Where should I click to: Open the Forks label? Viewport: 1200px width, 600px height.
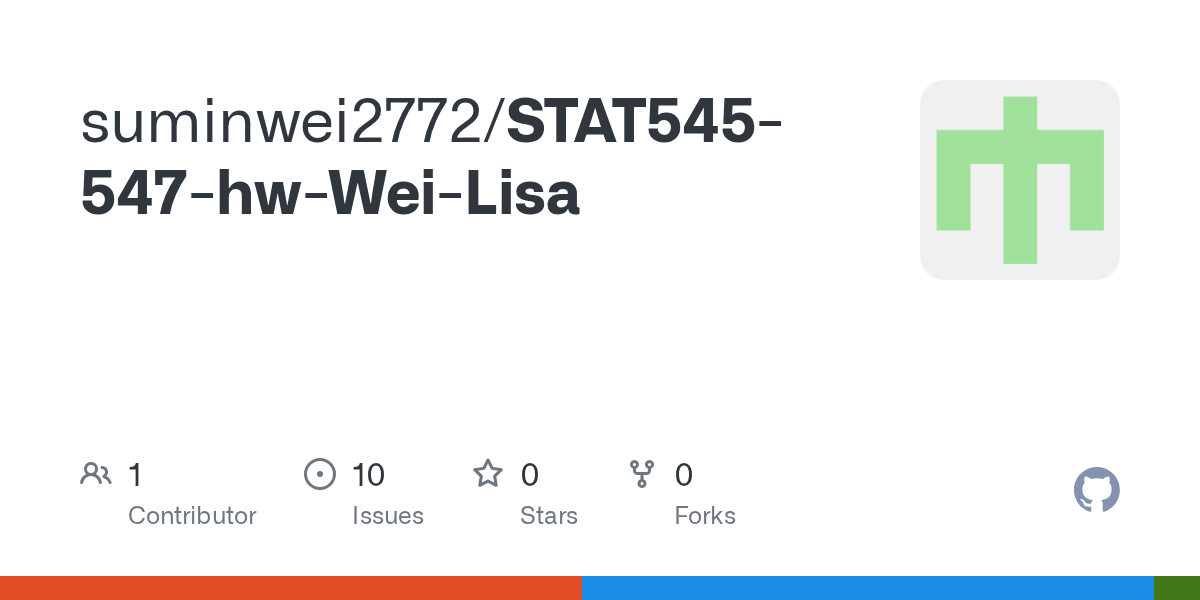(x=705, y=516)
